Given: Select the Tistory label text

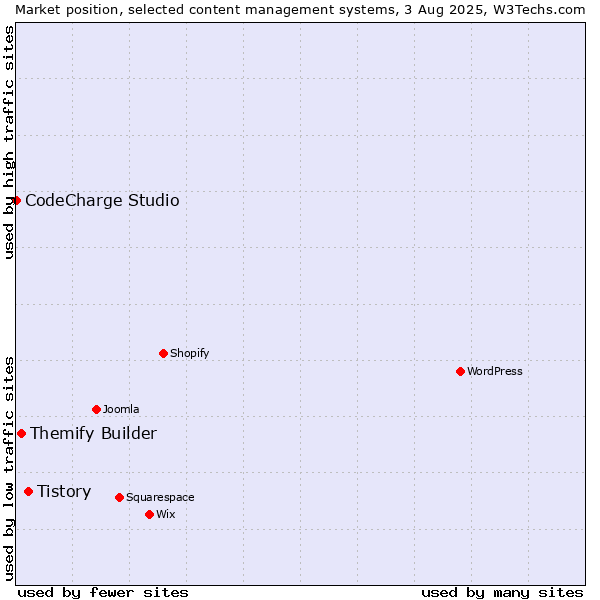Looking at the screenshot, I should [64, 492].
